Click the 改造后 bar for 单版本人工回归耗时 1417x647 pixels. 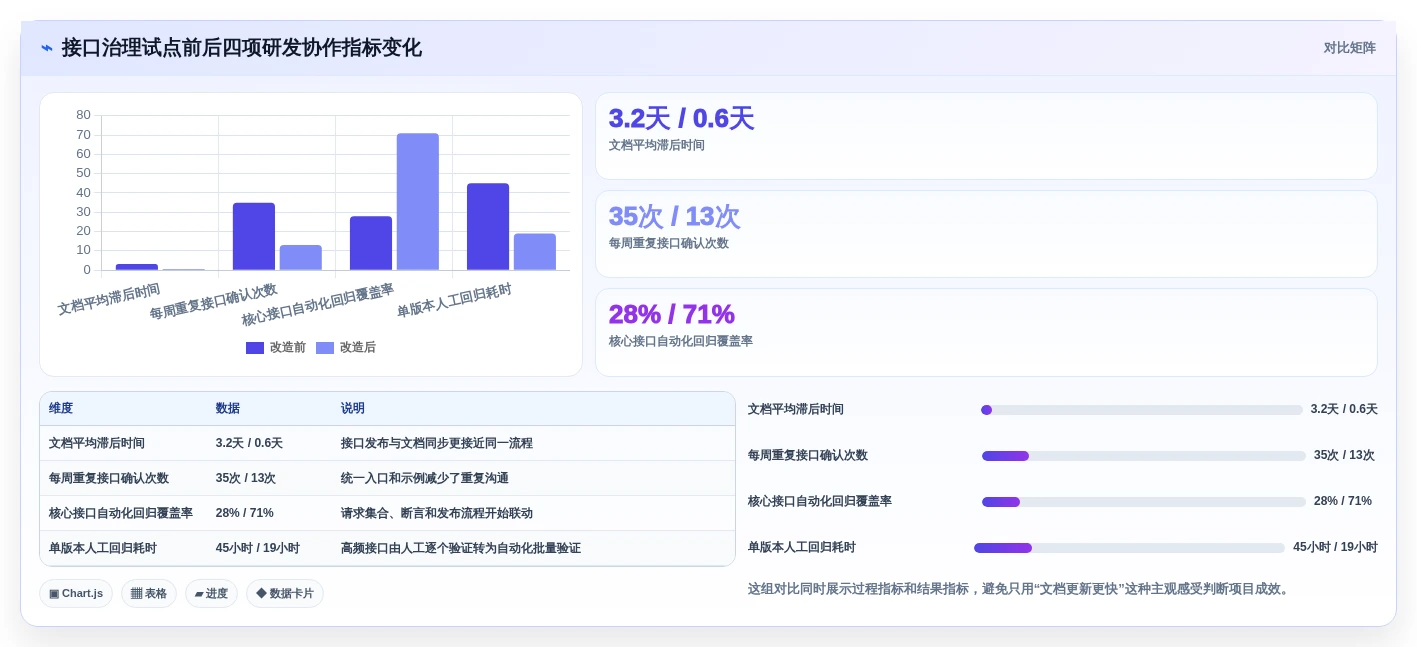coord(535,252)
